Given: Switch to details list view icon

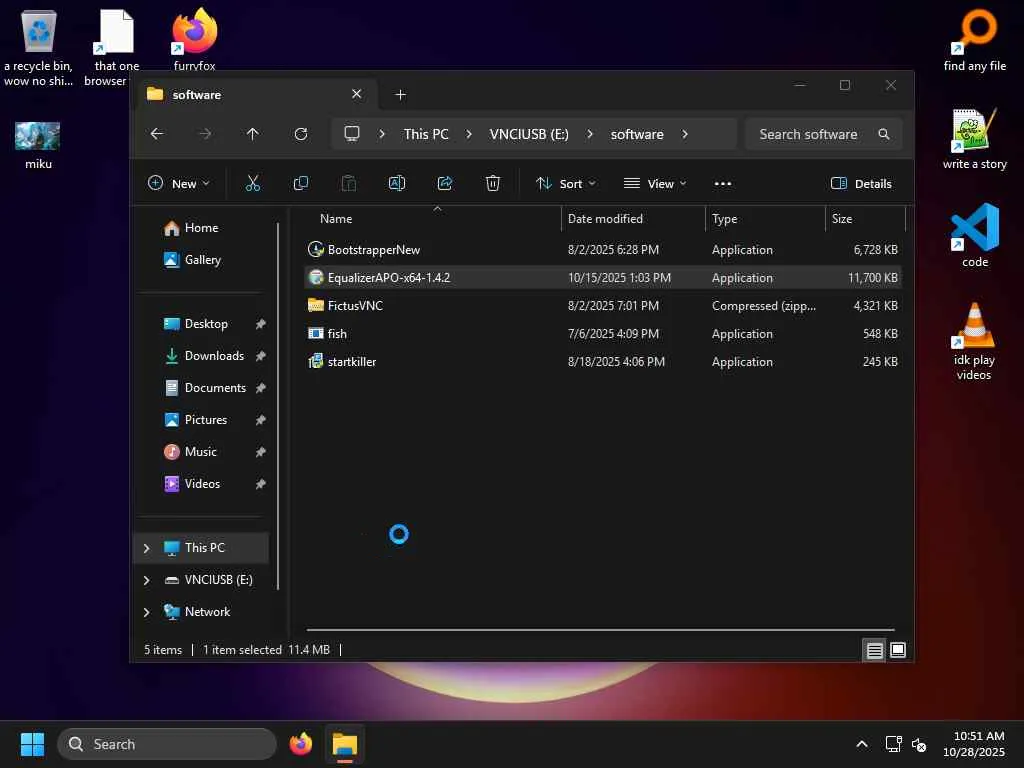Looking at the screenshot, I should pyautogui.click(x=874, y=650).
